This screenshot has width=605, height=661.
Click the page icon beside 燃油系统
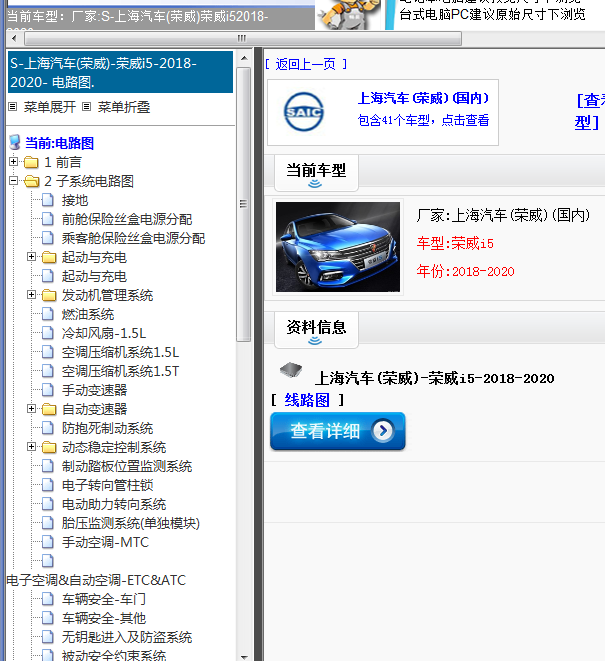[x=48, y=314]
